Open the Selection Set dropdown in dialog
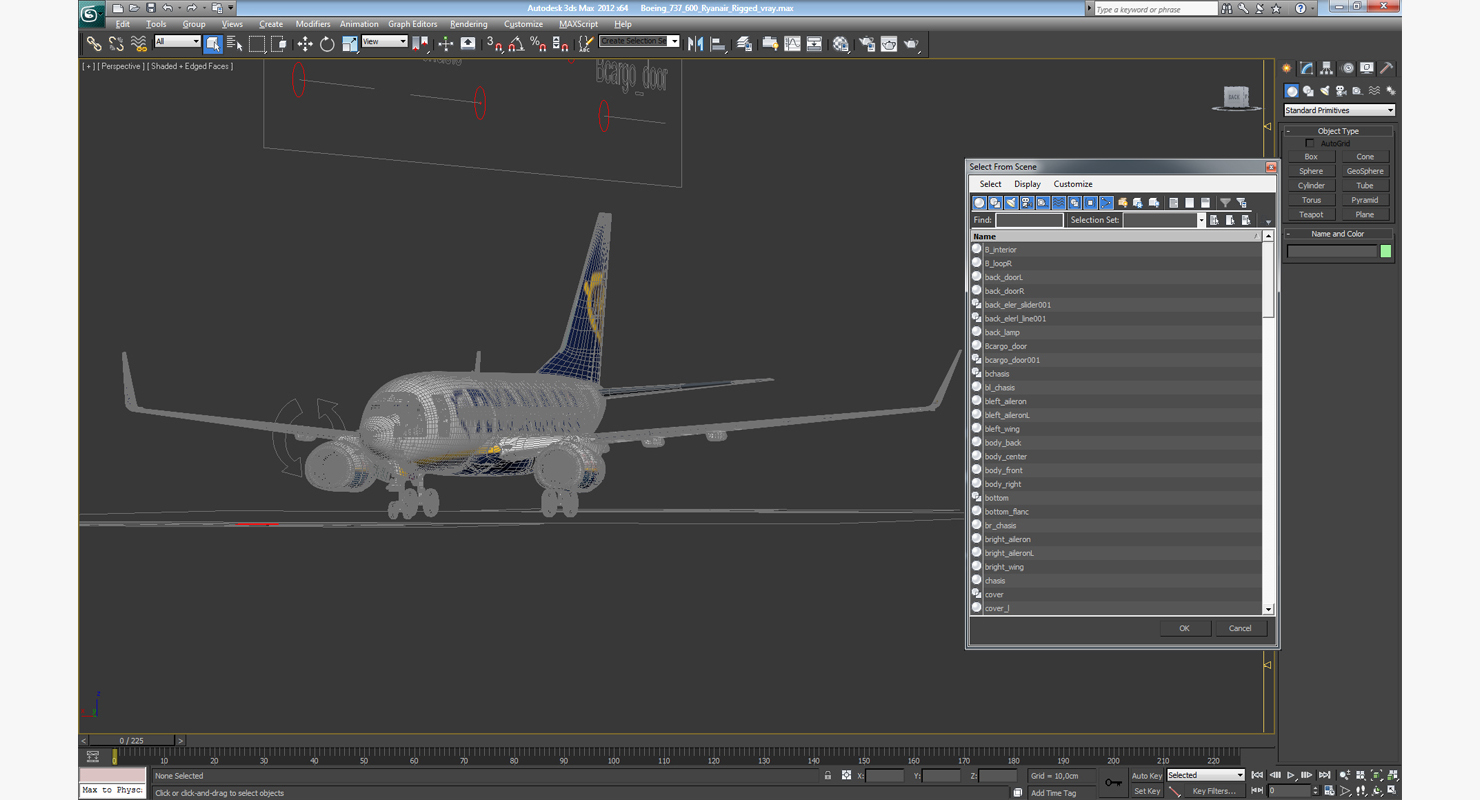The width and height of the screenshot is (1480, 800). tap(1164, 220)
